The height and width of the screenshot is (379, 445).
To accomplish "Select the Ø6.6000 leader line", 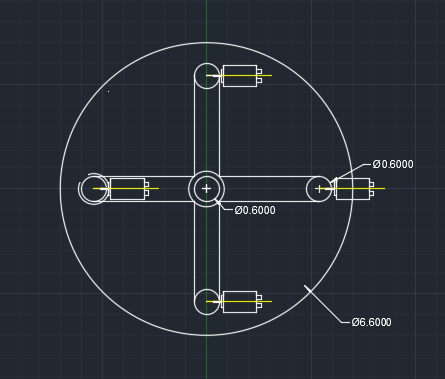I will click(325, 305).
